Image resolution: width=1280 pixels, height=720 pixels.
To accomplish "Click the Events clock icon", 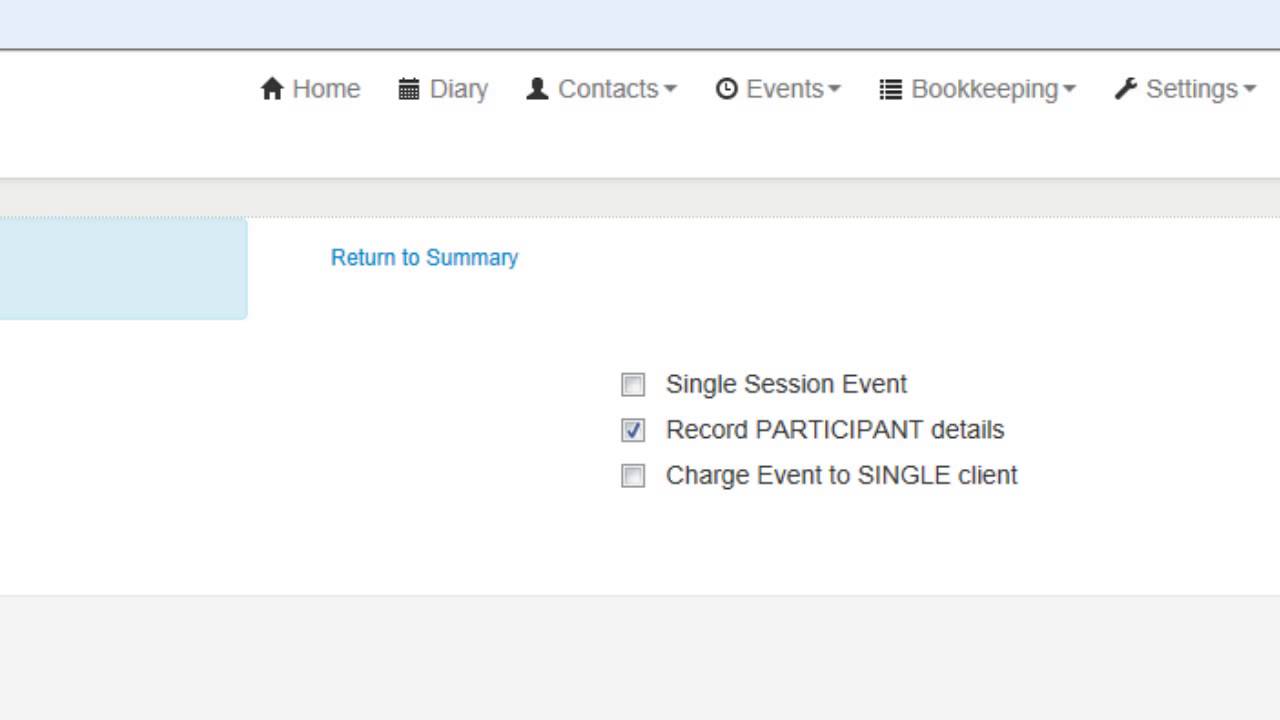I will coord(726,89).
